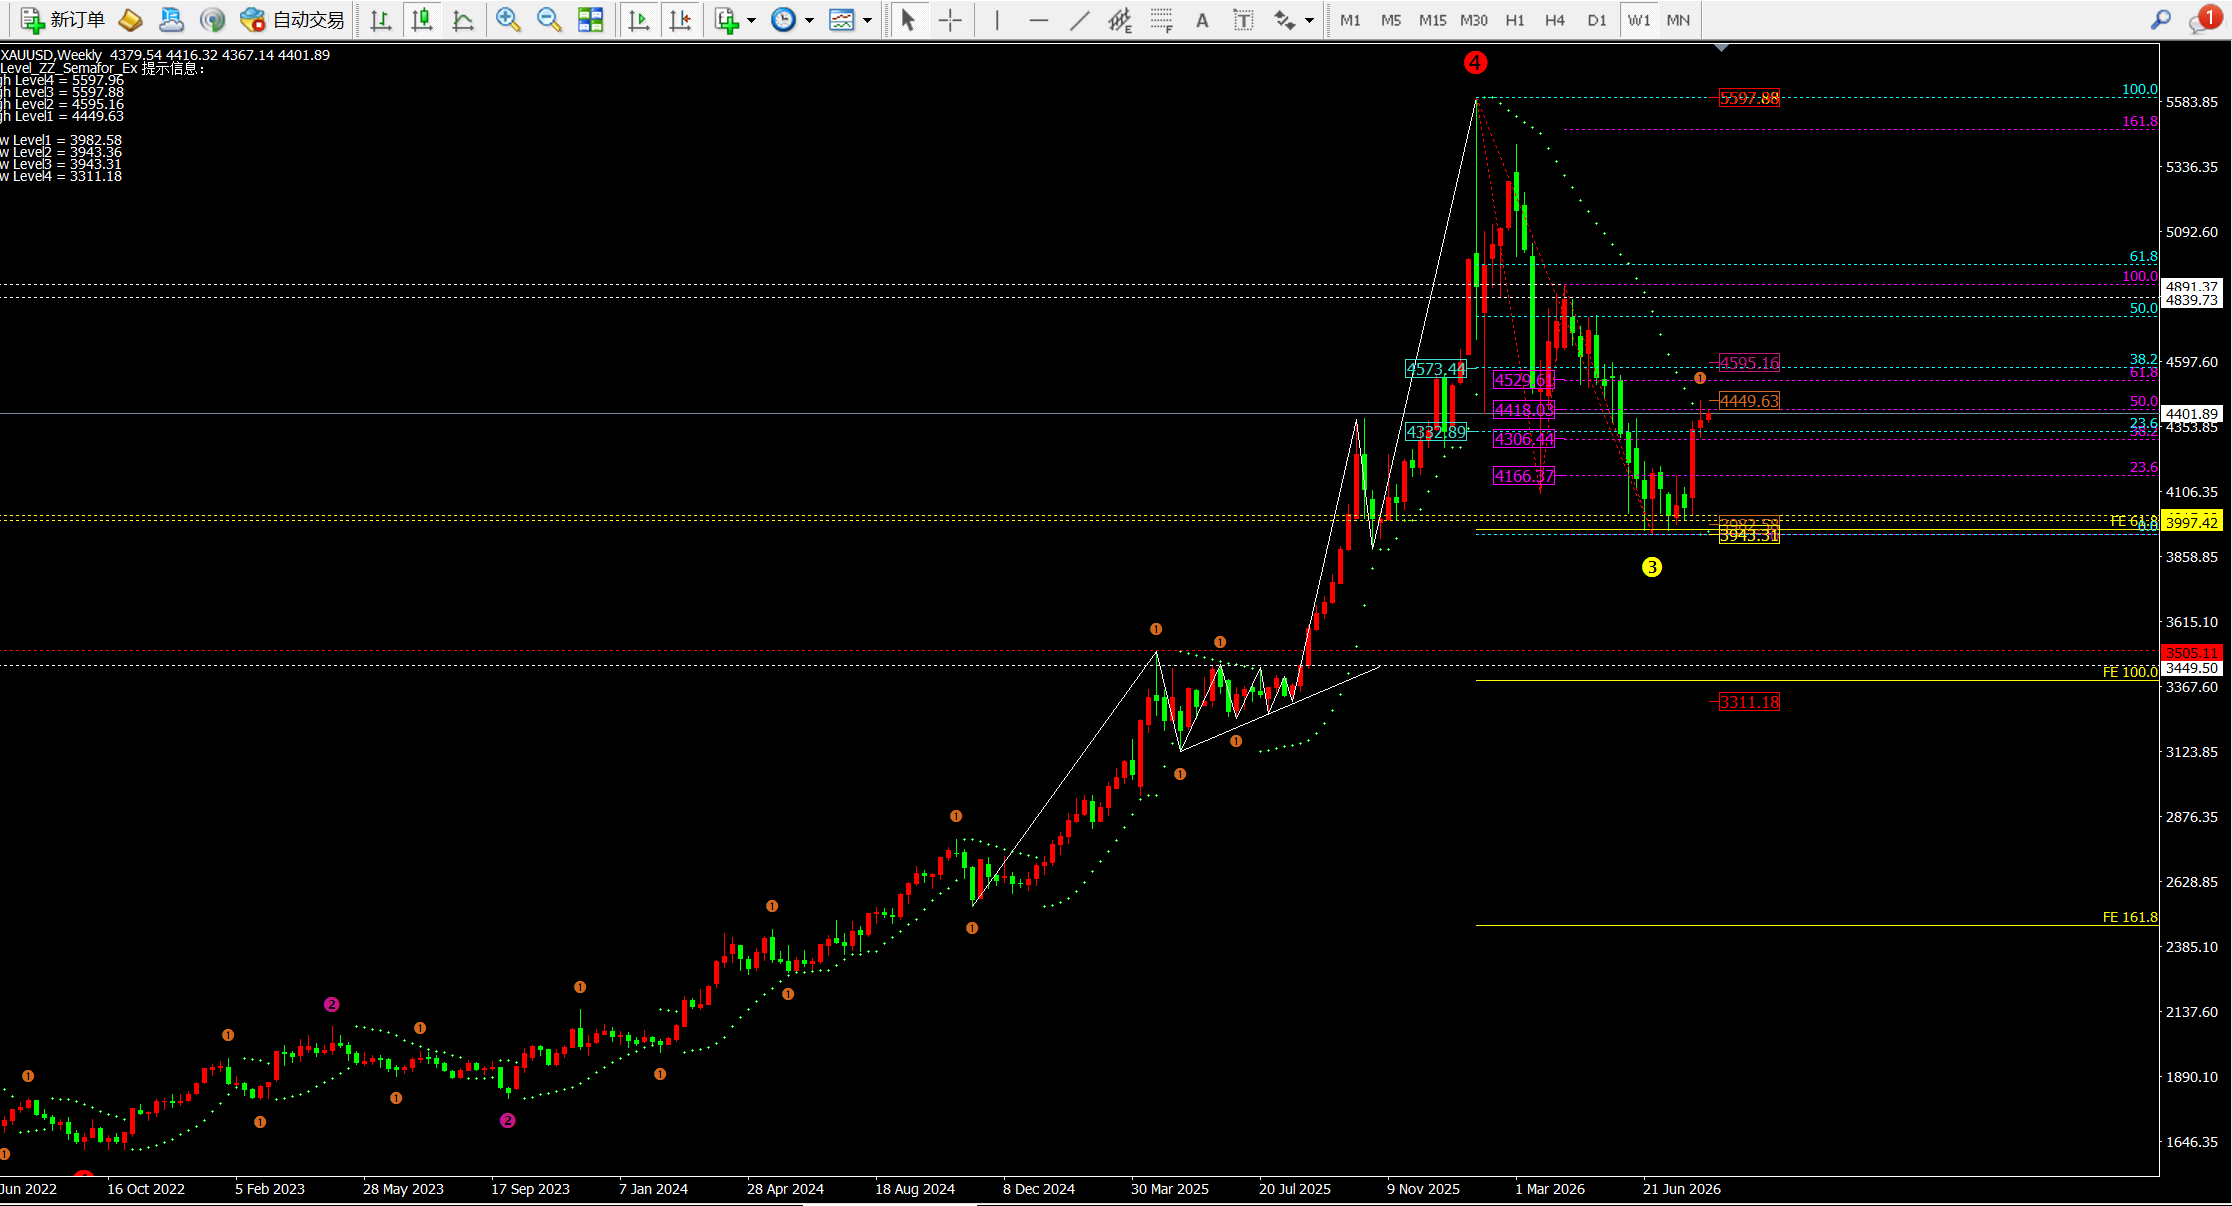Click the magenta 4166.37 chart label
2232x1206 pixels.
1524,476
